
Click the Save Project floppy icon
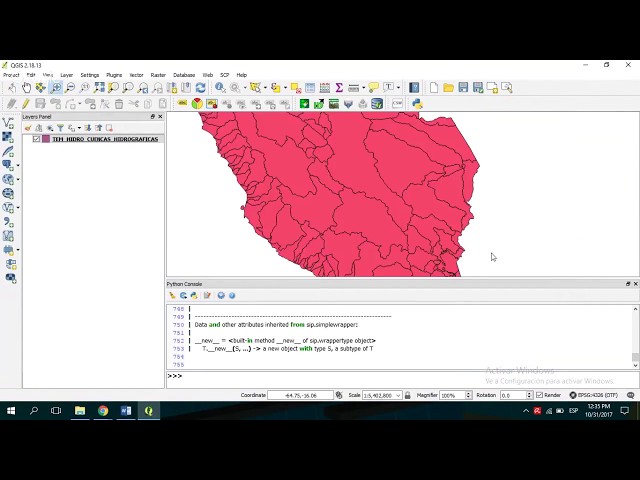click(463, 87)
